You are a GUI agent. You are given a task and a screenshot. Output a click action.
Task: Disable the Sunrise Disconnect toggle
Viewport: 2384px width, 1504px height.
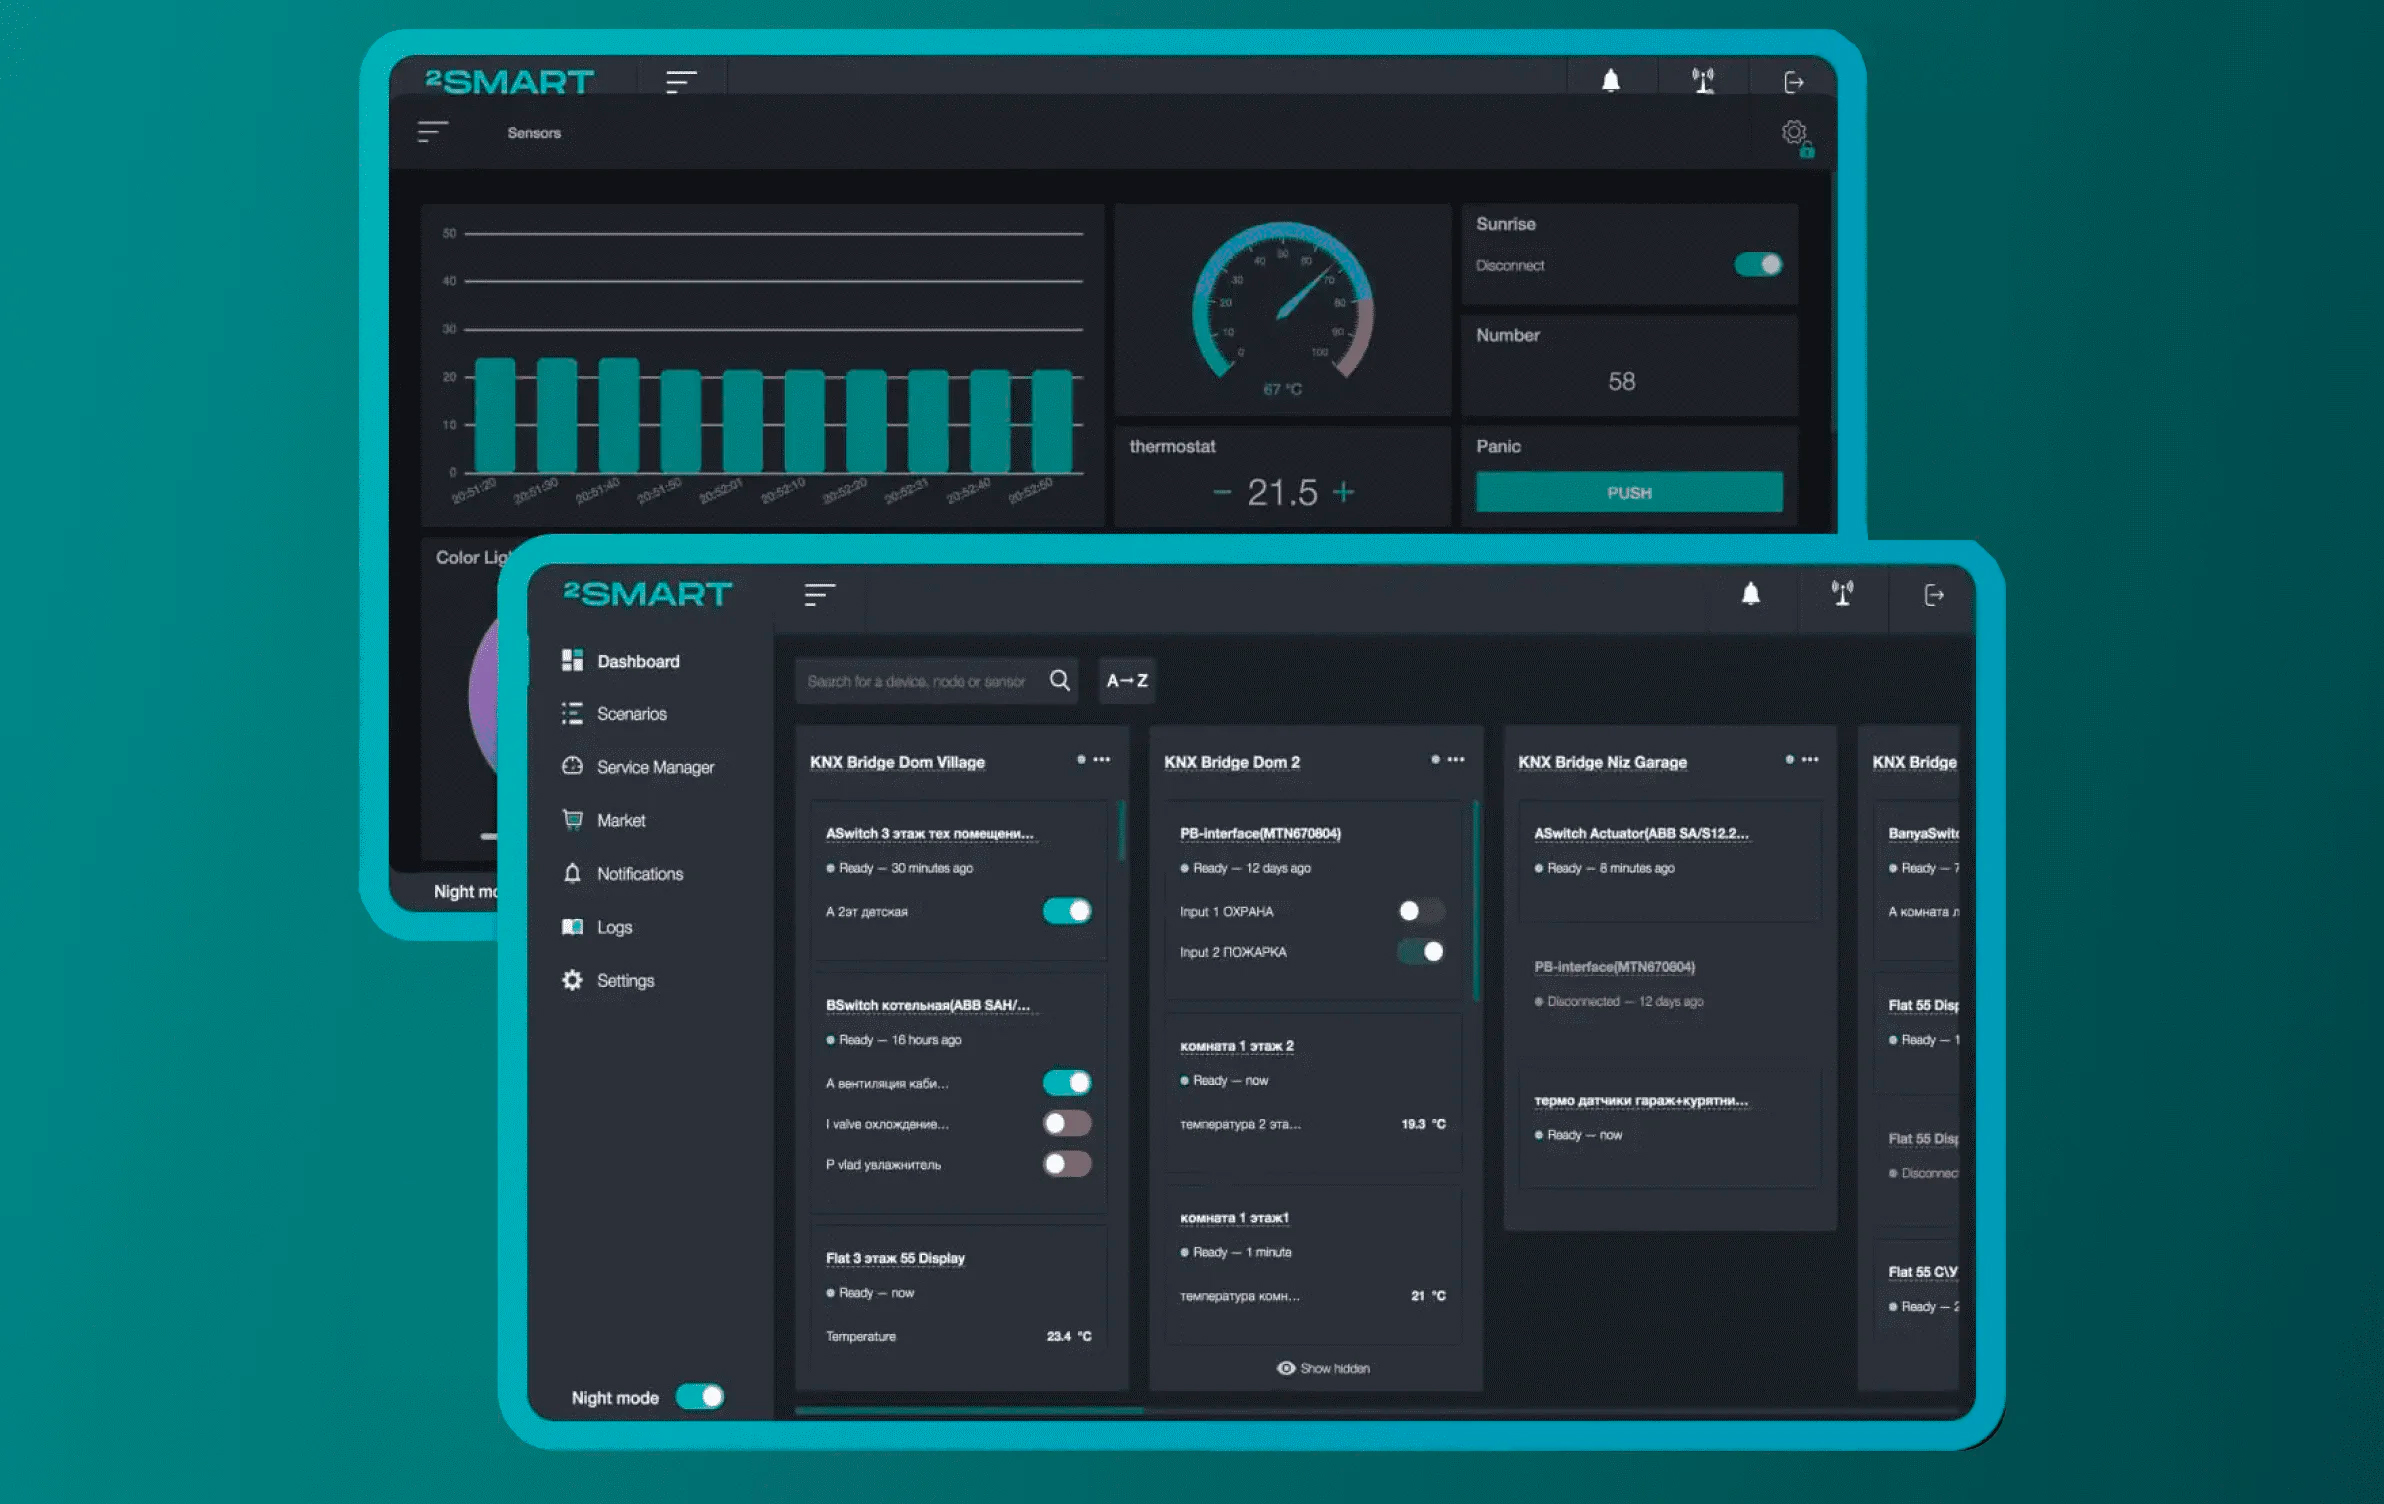pos(1757,265)
